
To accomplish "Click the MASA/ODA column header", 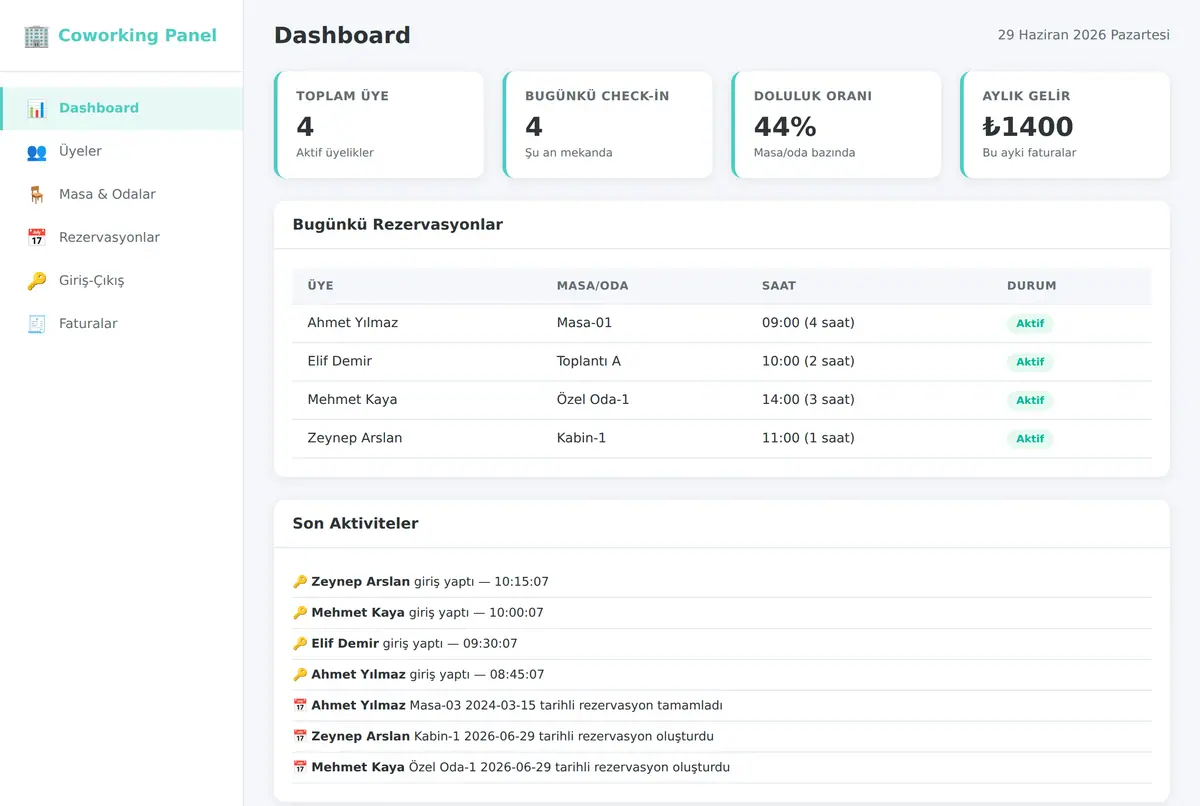I will click(593, 286).
